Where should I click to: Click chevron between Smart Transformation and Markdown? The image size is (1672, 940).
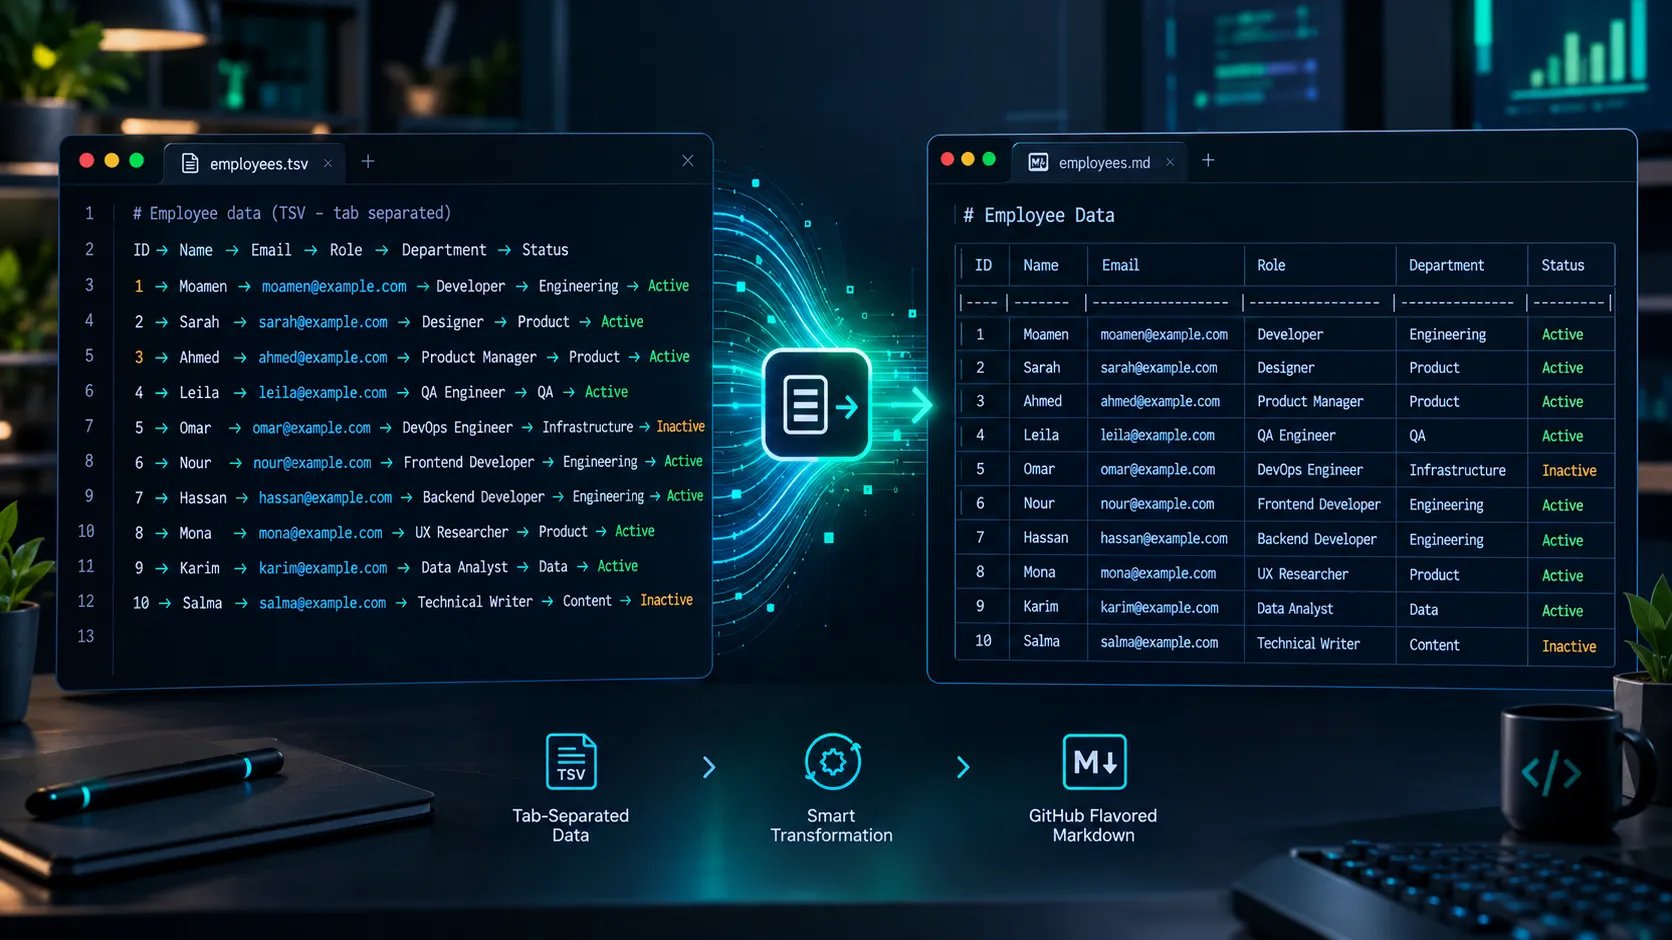click(963, 767)
